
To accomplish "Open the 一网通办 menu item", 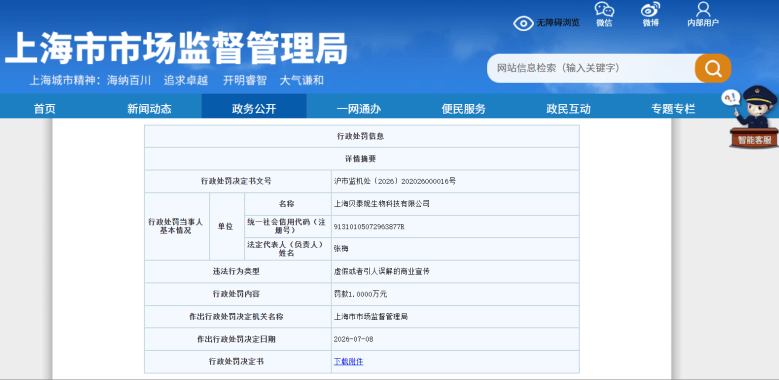I will (x=359, y=109).
